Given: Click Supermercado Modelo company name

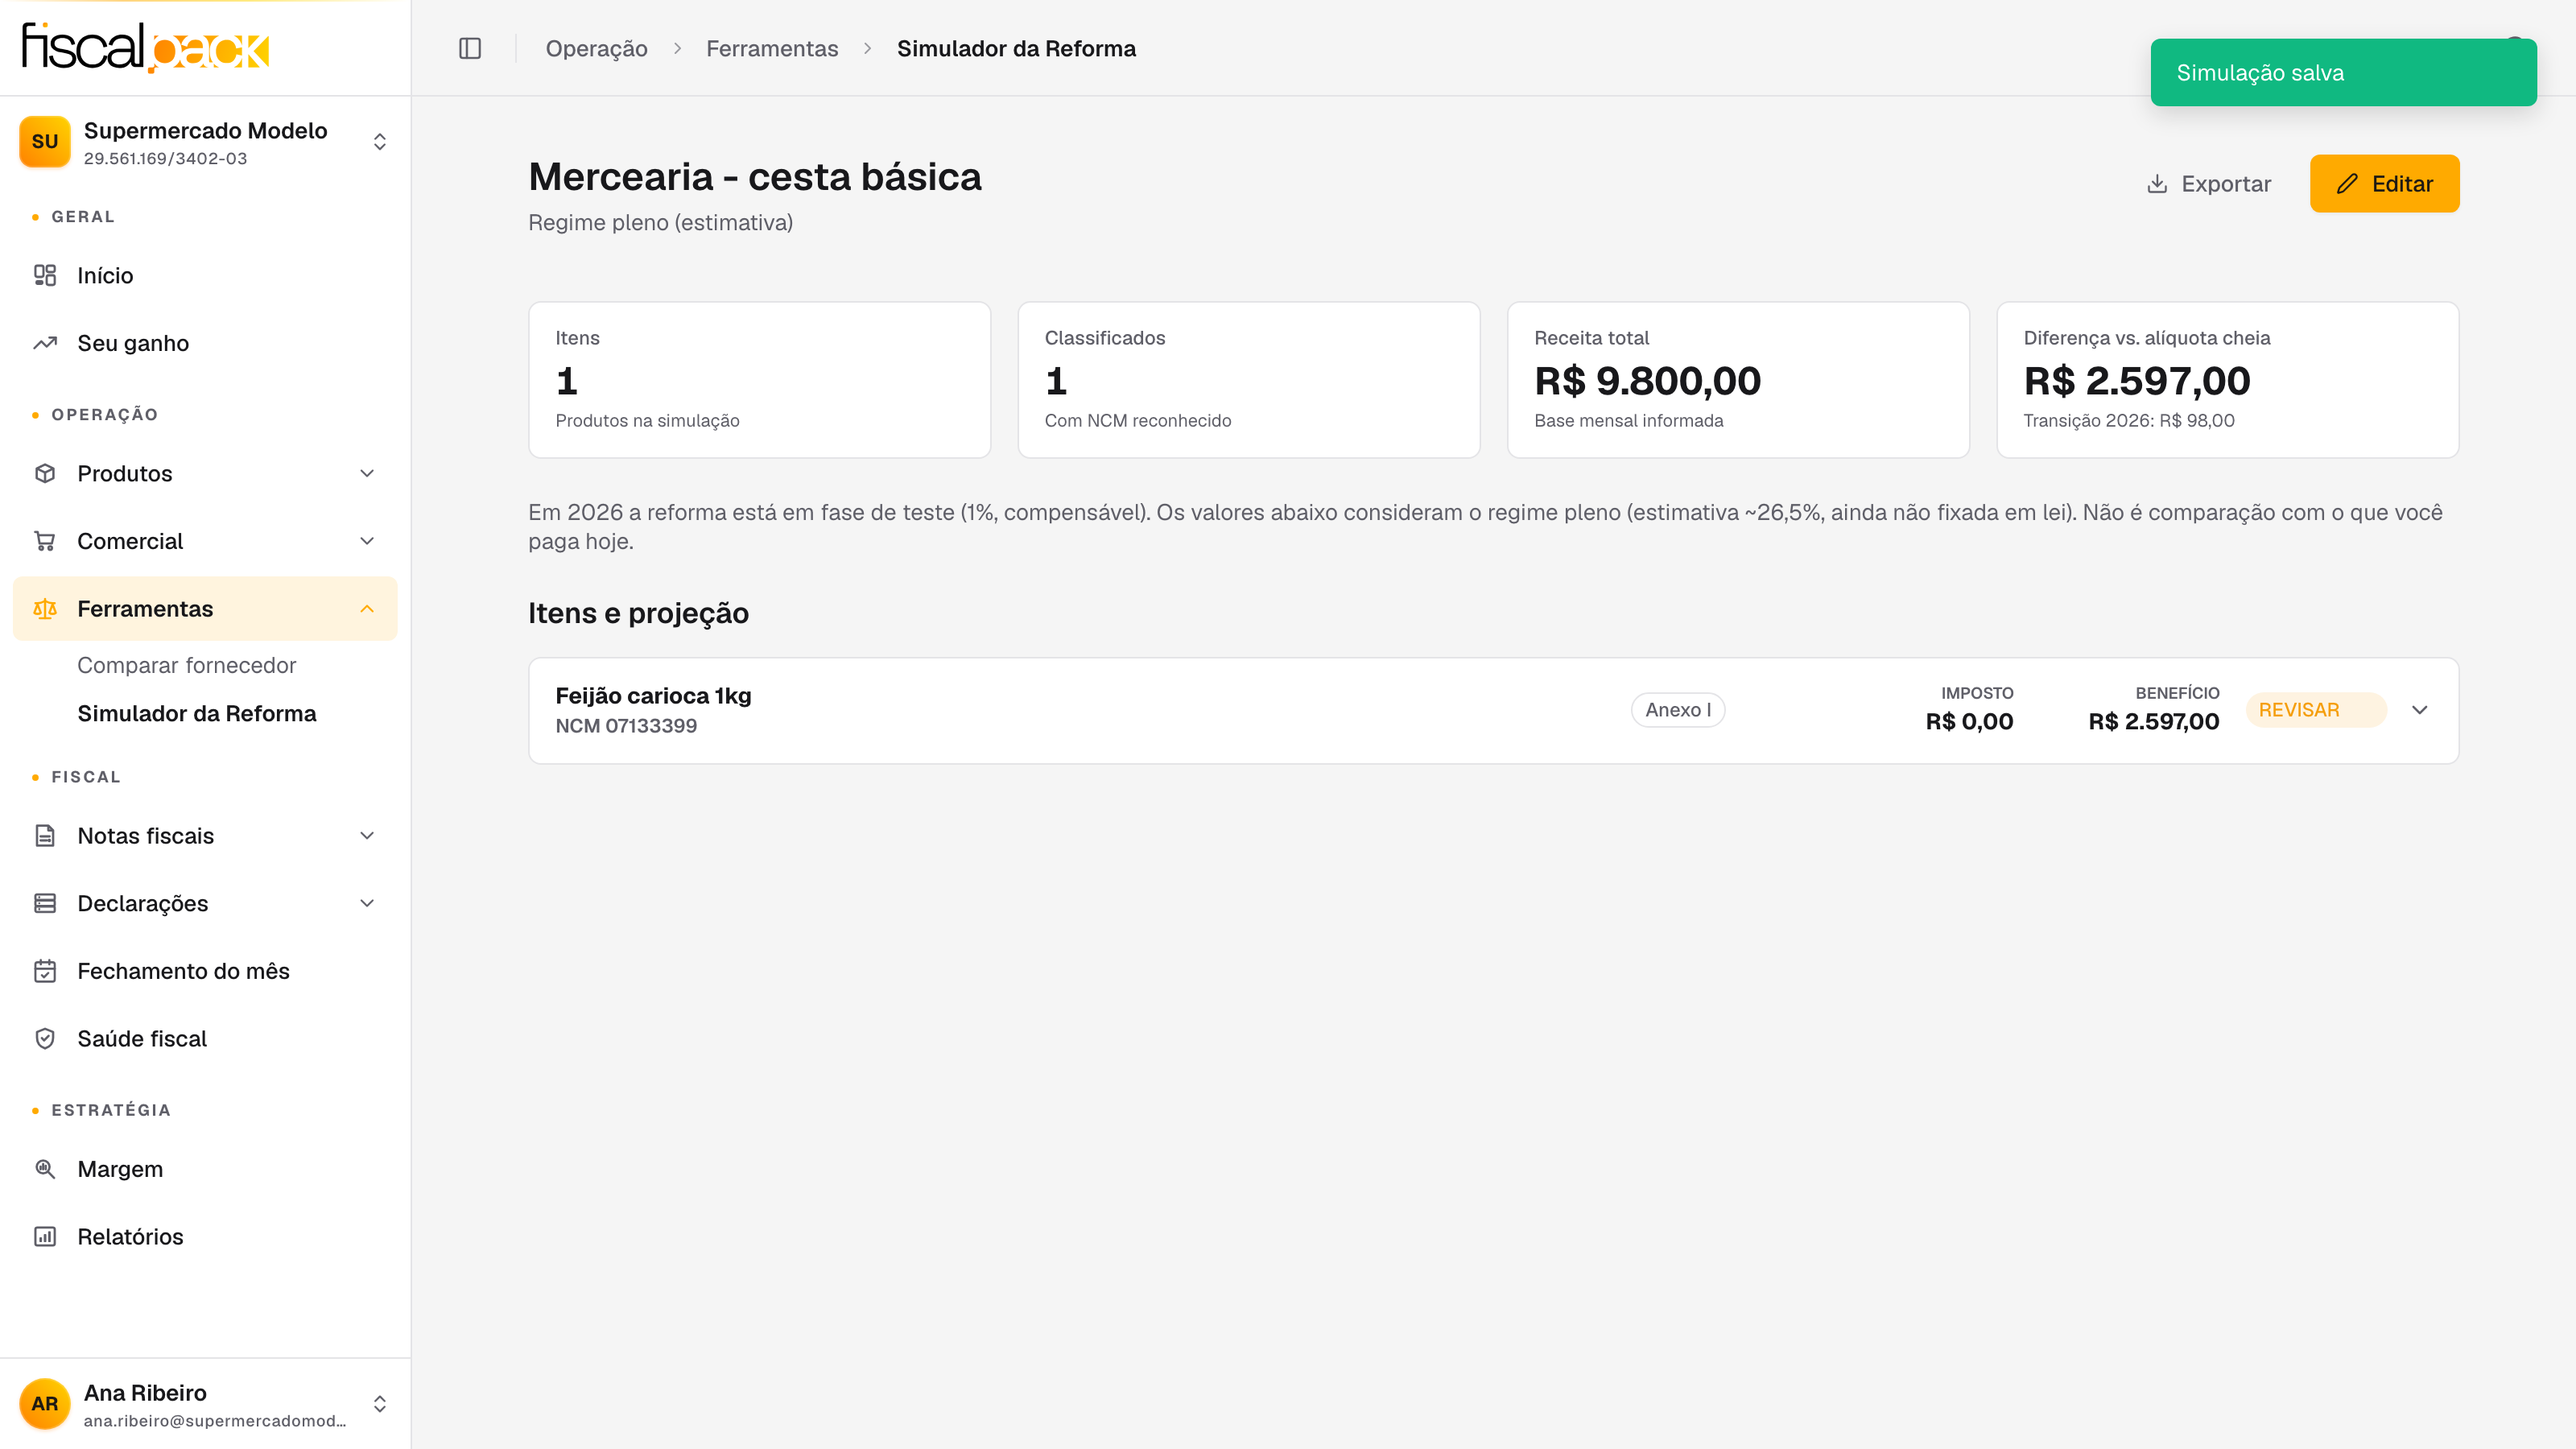Looking at the screenshot, I should pos(206,131).
